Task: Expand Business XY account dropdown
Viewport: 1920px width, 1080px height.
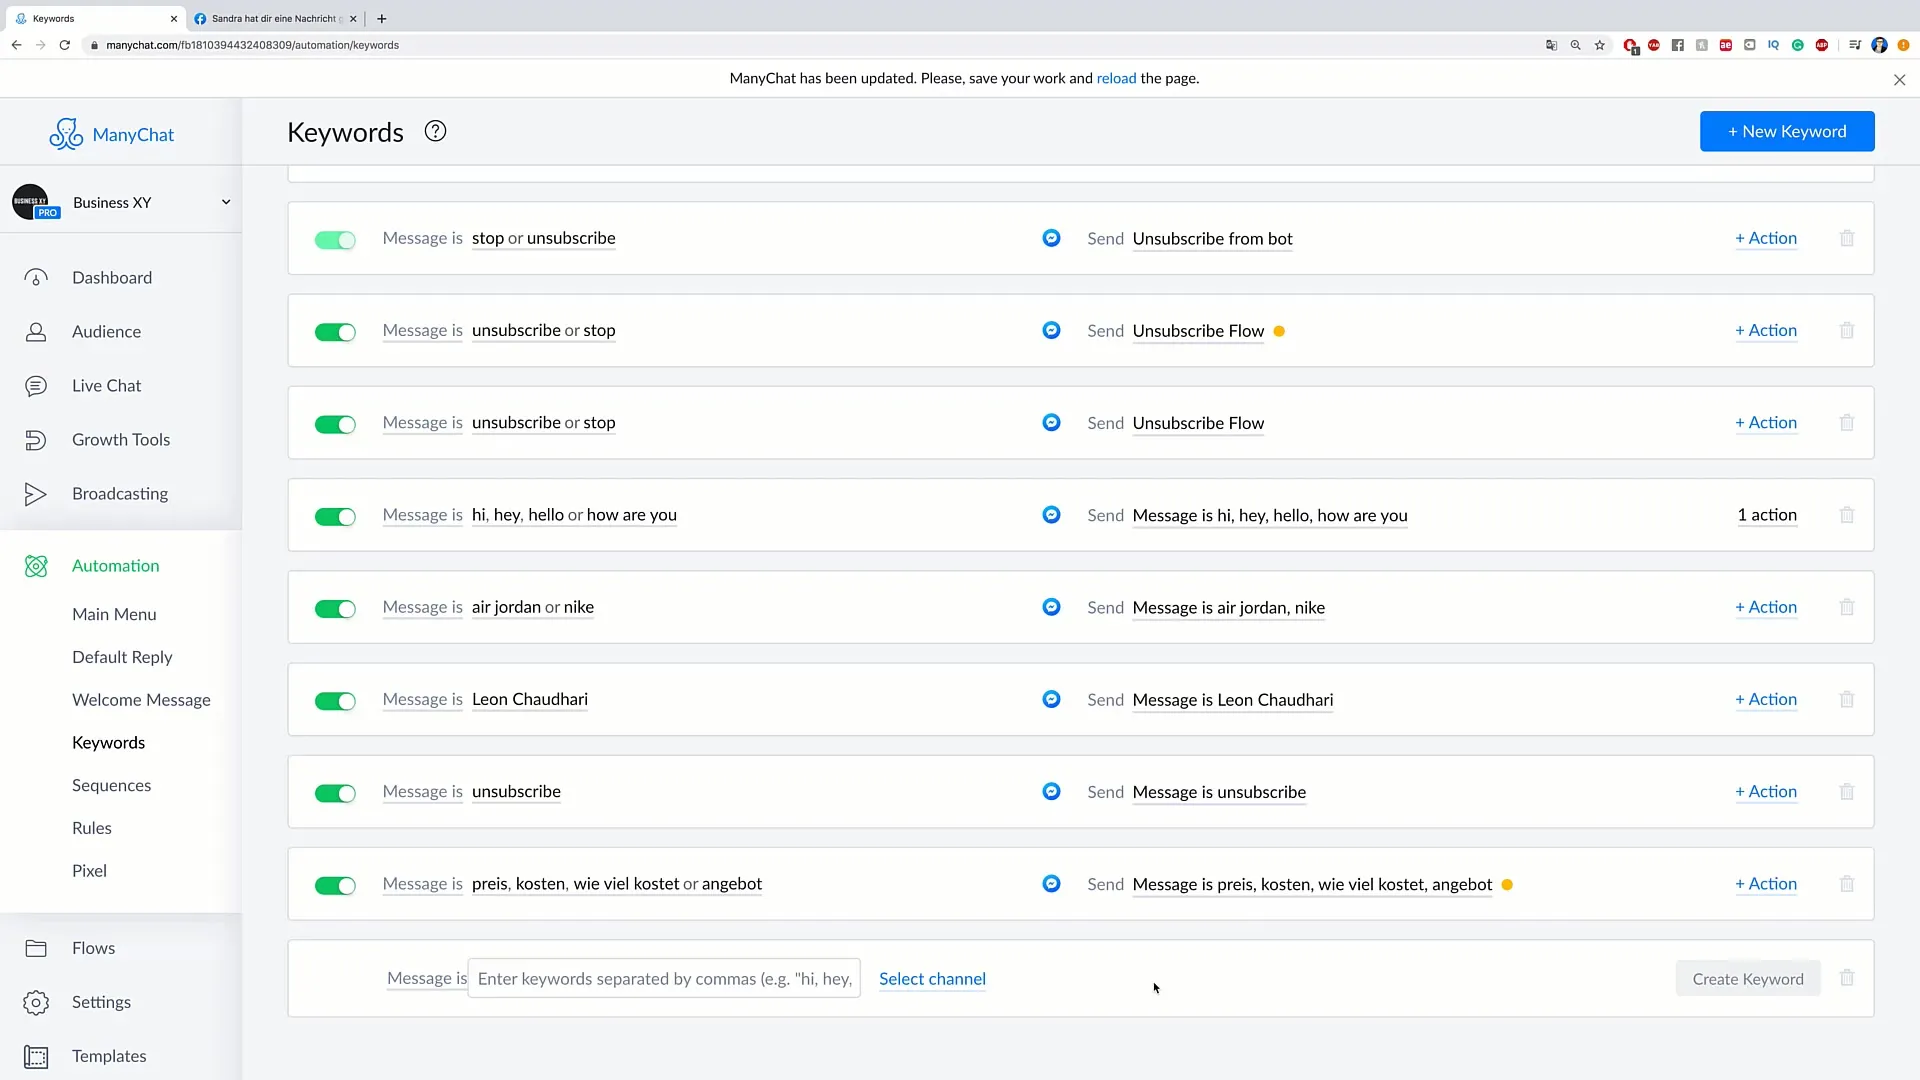Action: 223,202
